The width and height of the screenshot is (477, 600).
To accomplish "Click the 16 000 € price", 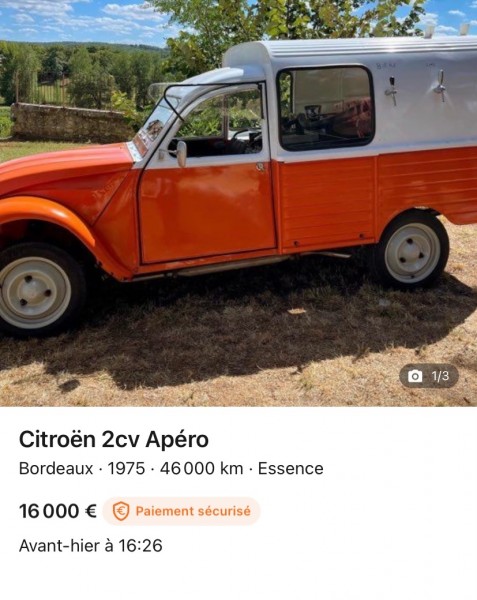I will [x=58, y=511].
